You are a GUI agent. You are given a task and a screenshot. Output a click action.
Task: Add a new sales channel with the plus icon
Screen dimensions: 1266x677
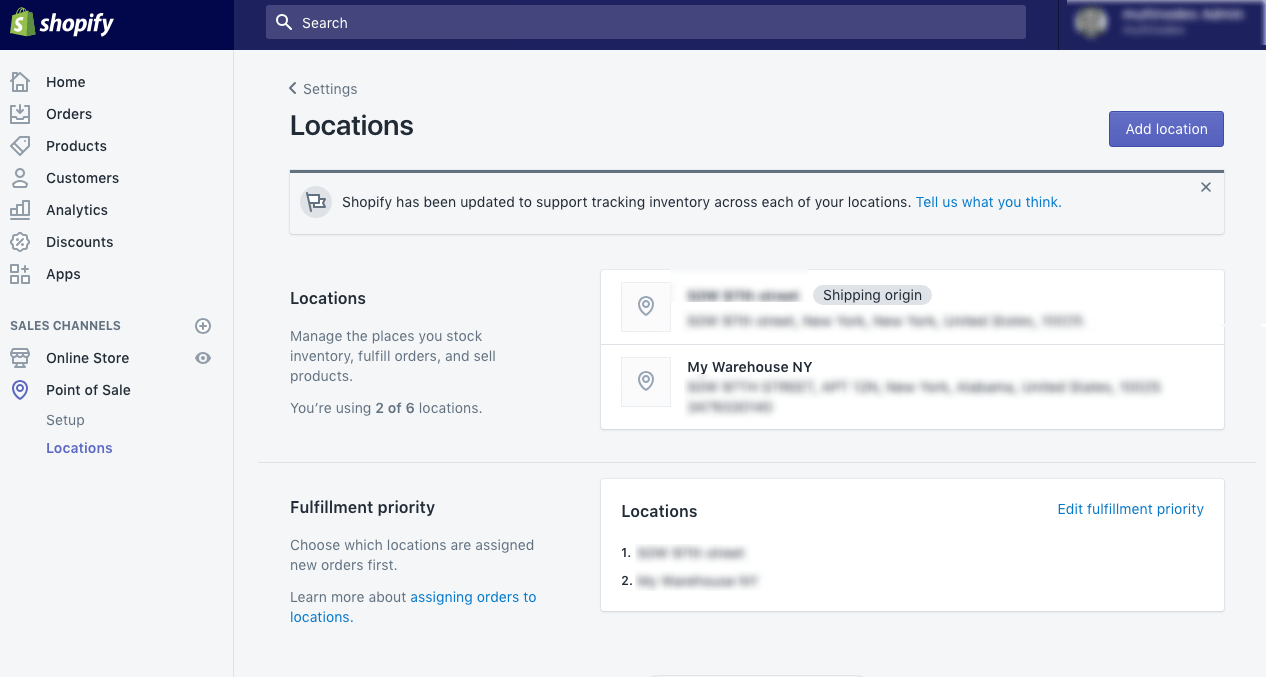click(x=203, y=325)
